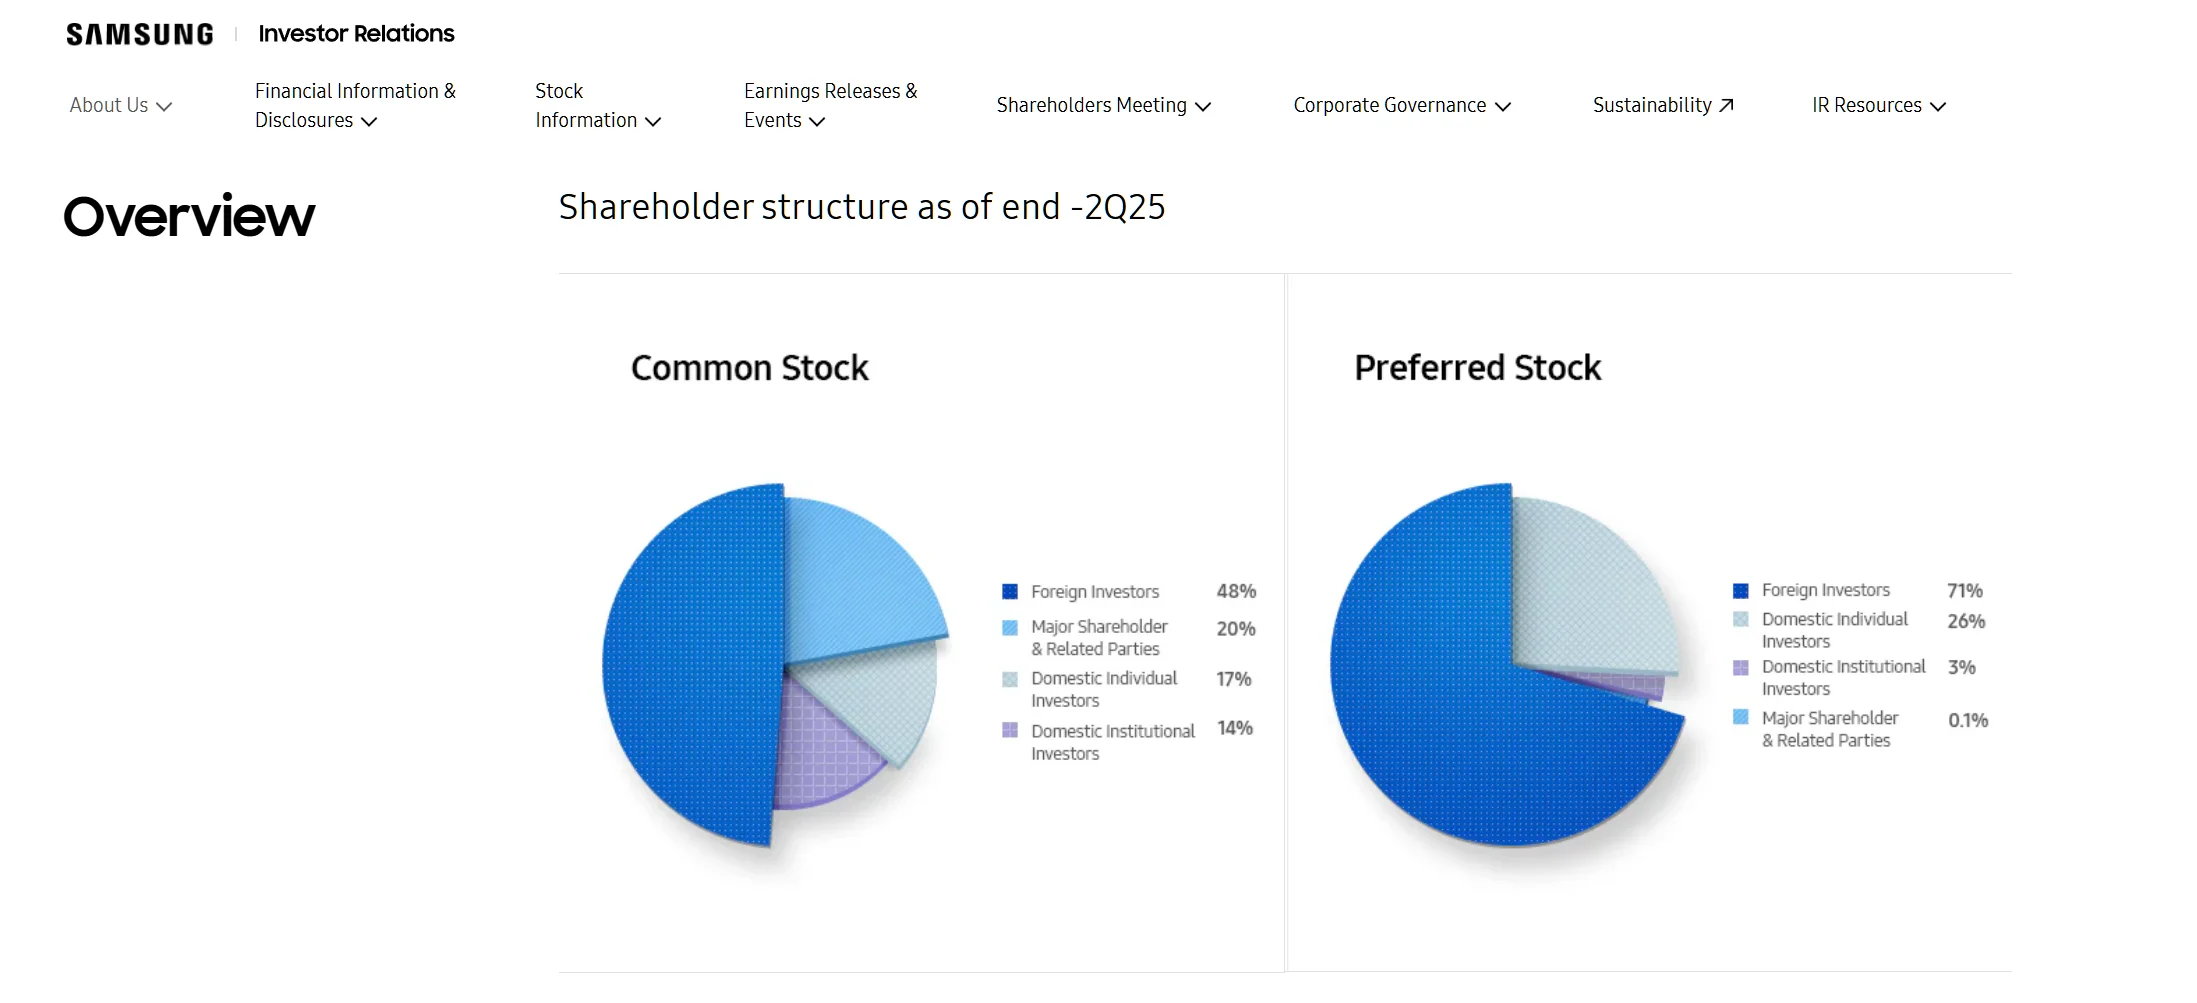Click the Samsung logo

(x=139, y=35)
